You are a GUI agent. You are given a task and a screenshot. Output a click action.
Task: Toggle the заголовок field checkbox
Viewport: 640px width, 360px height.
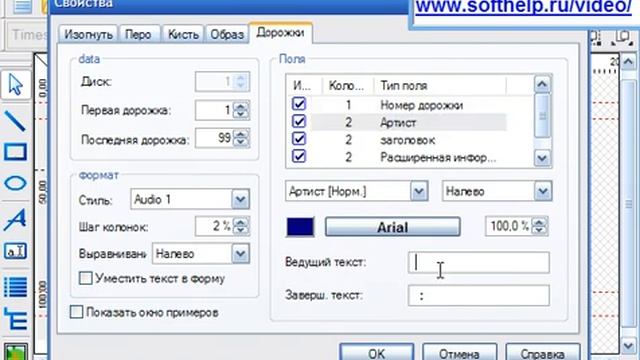pos(299,139)
